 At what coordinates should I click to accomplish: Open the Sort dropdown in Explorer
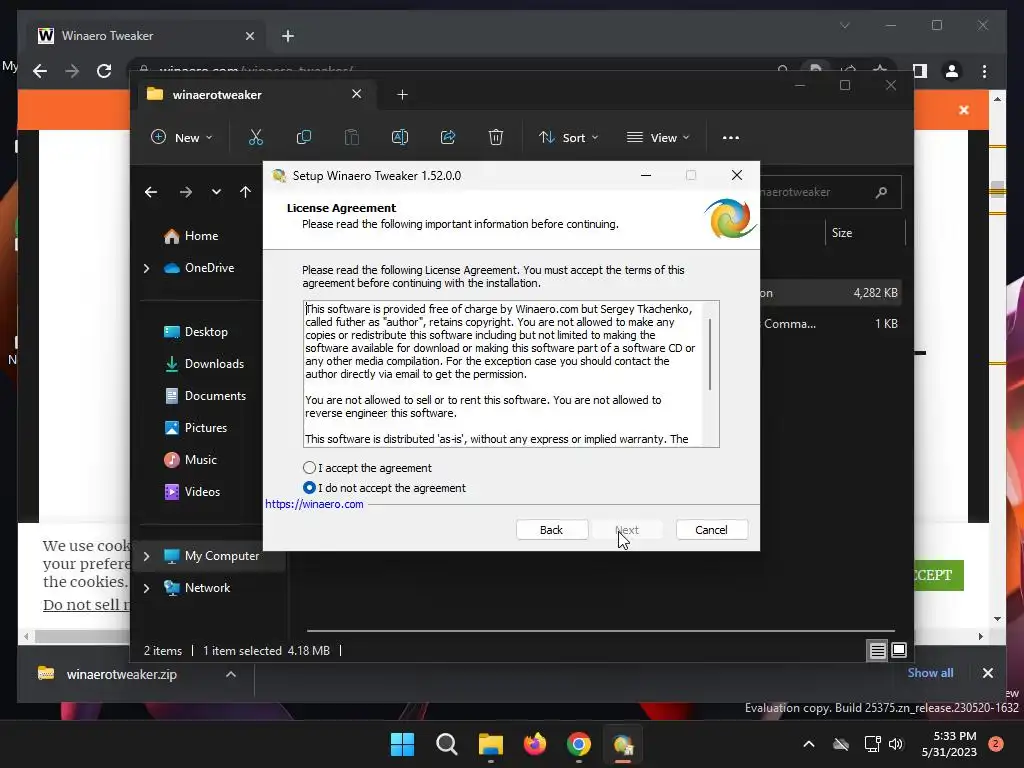coord(568,138)
